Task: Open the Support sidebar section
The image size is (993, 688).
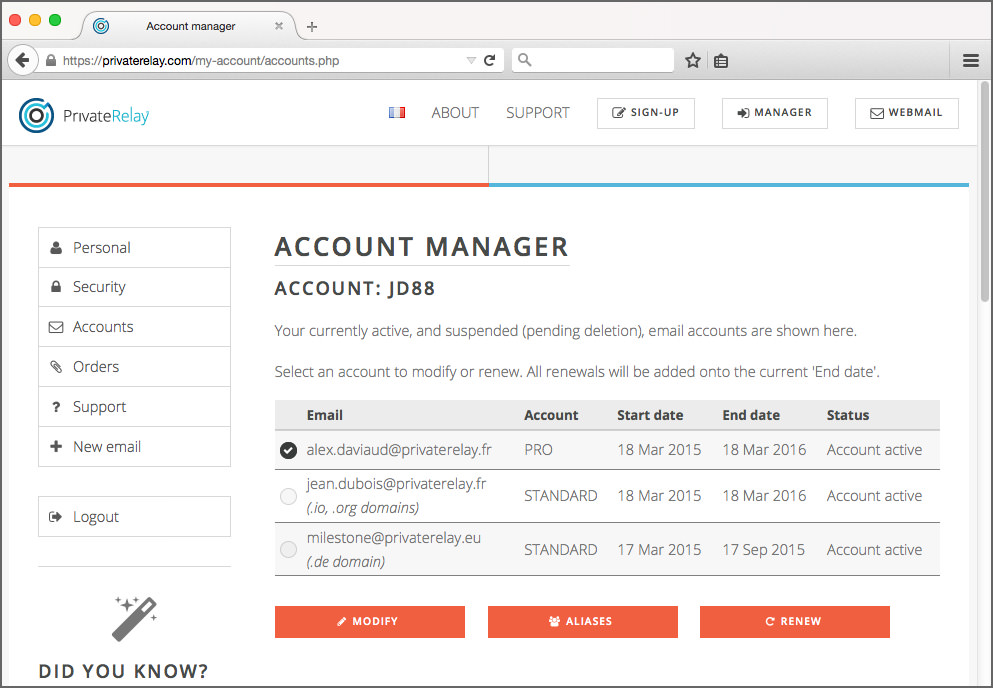Action: point(134,407)
